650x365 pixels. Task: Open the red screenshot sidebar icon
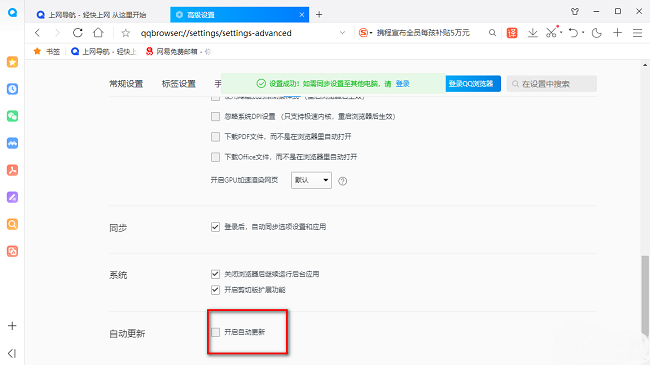[12, 251]
